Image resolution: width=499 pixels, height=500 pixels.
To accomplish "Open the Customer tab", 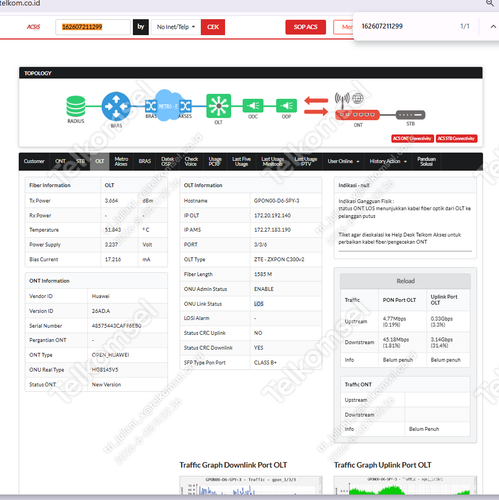I will pyautogui.click(x=34, y=161).
